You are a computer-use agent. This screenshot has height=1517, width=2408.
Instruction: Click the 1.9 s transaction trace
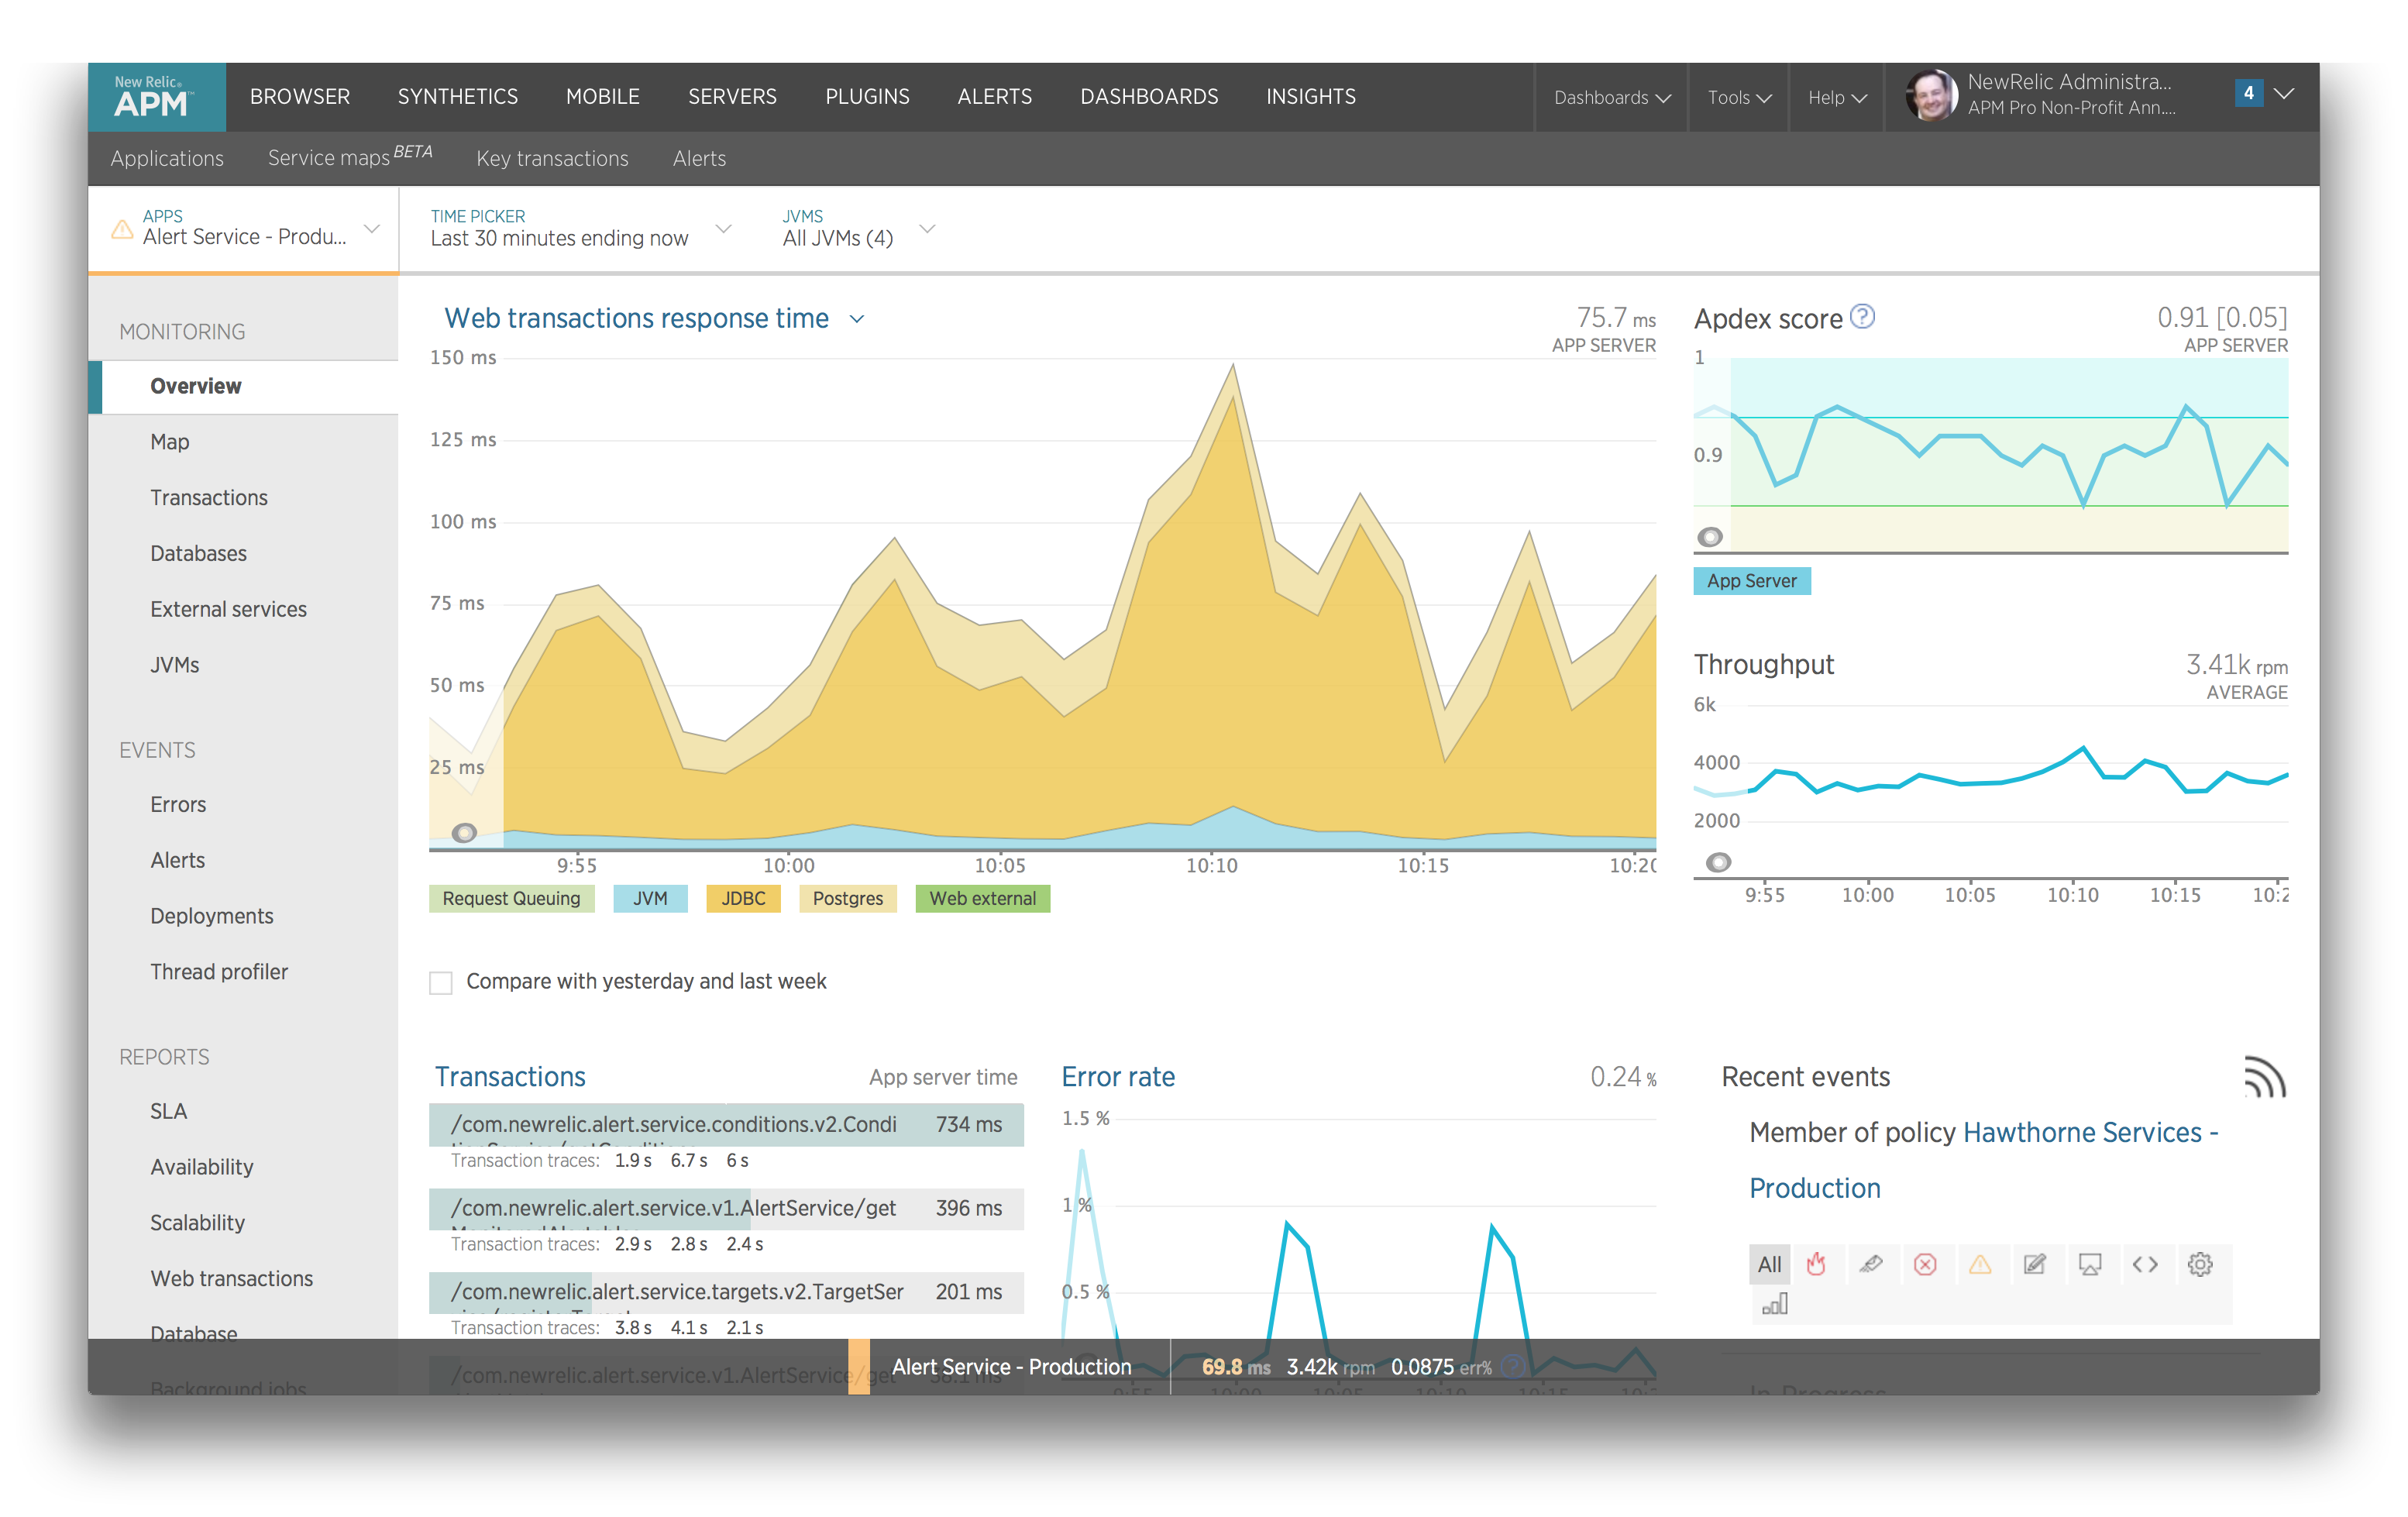coord(633,1161)
